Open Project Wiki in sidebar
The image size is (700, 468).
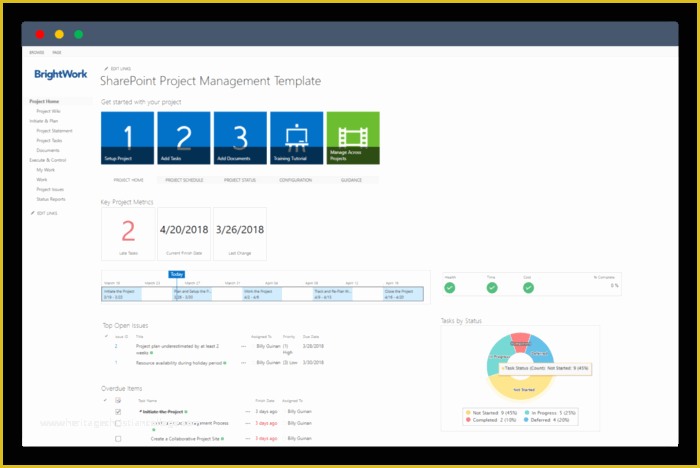coord(48,111)
